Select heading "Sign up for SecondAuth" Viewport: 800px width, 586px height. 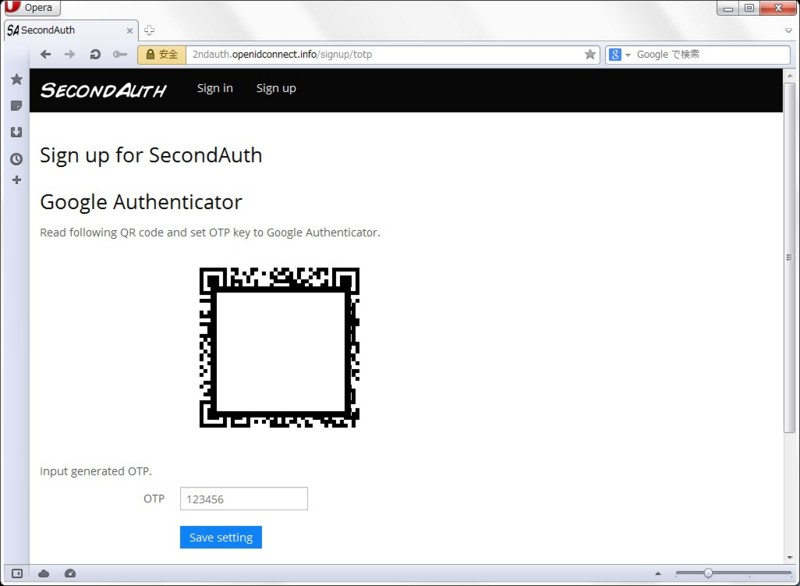coord(151,156)
